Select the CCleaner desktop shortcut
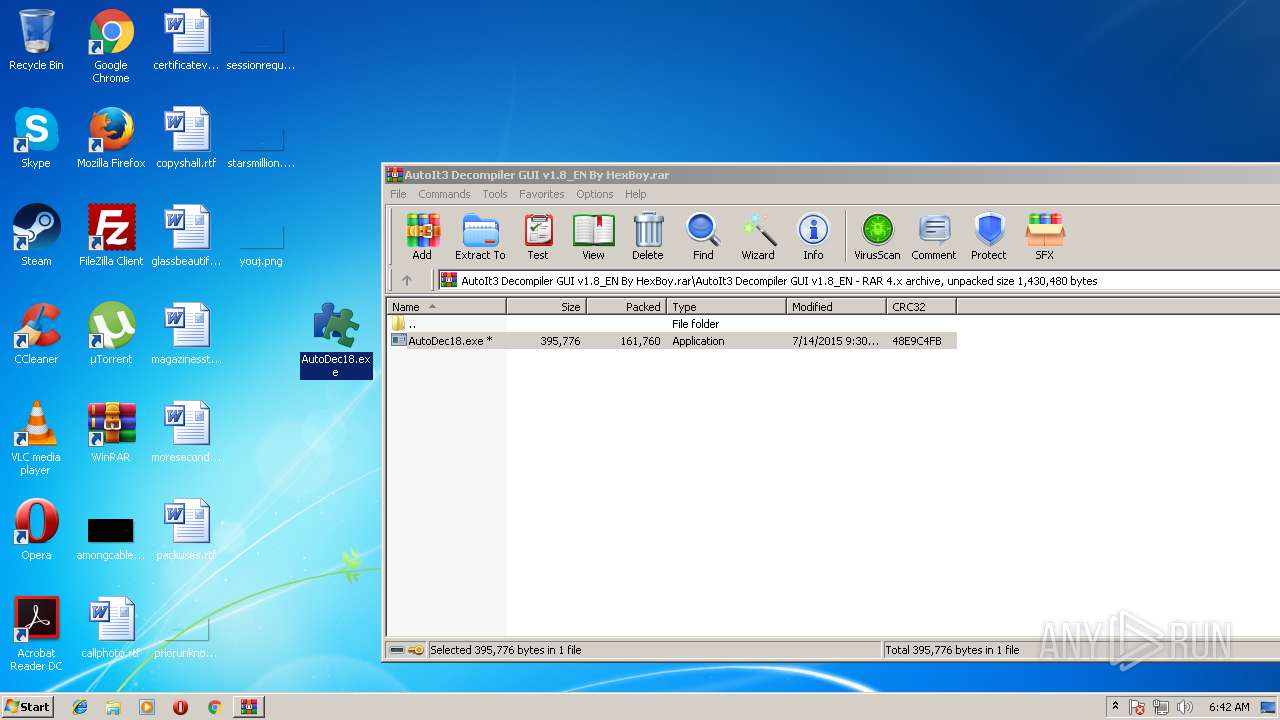Viewport: 1280px width, 720px height. 36,334
